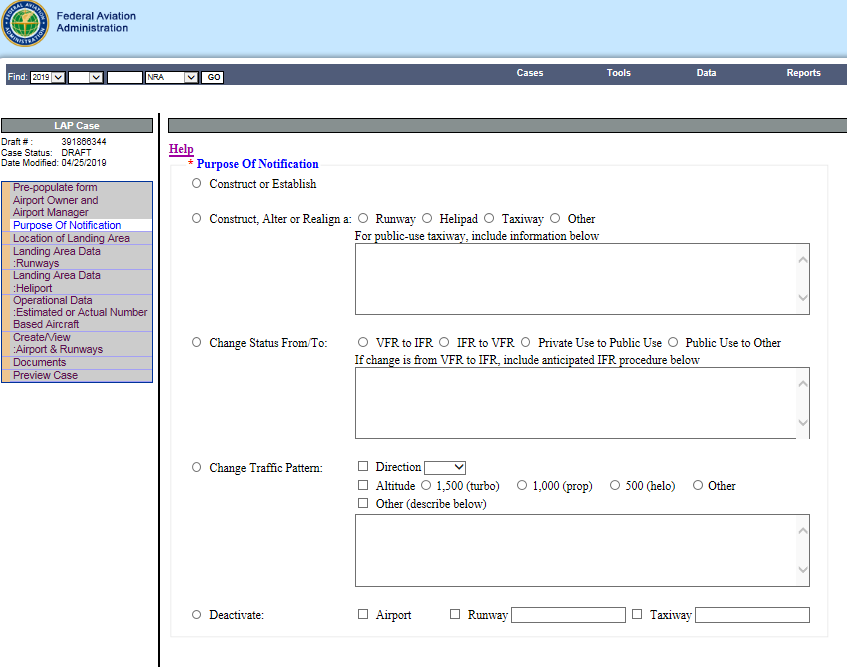Check the Other (describe below) checkbox
Viewport: 847px width, 667px height.
point(363,503)
